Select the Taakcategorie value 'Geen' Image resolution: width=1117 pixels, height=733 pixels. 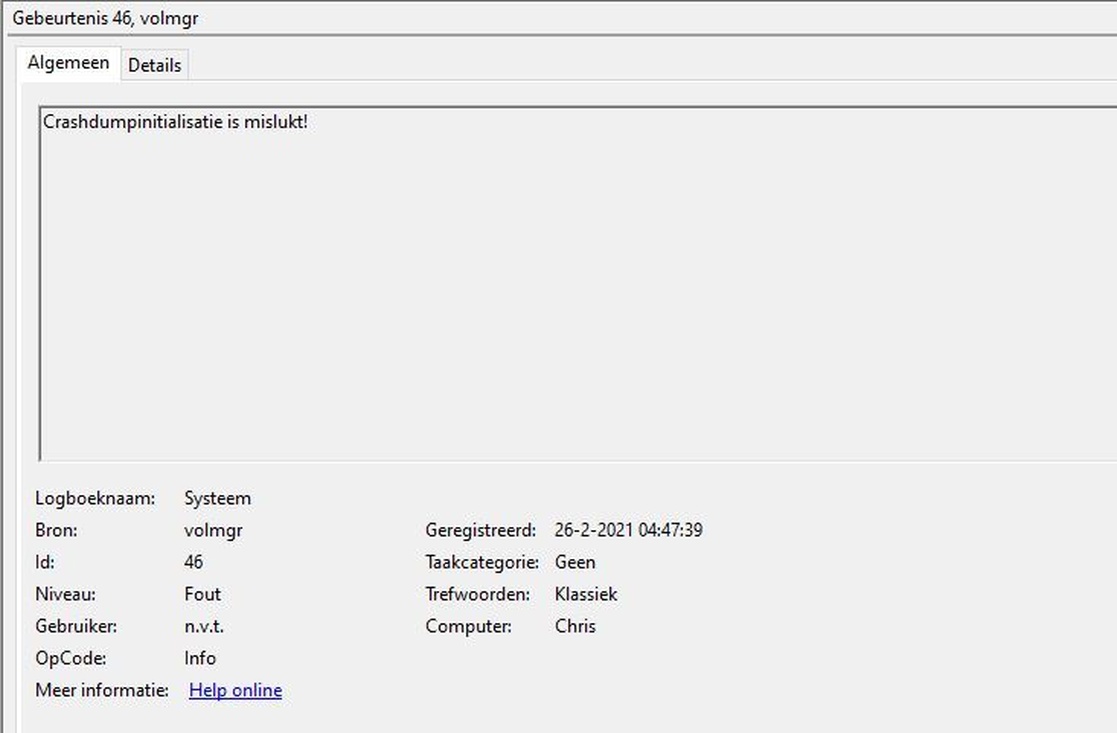[575, 562]
